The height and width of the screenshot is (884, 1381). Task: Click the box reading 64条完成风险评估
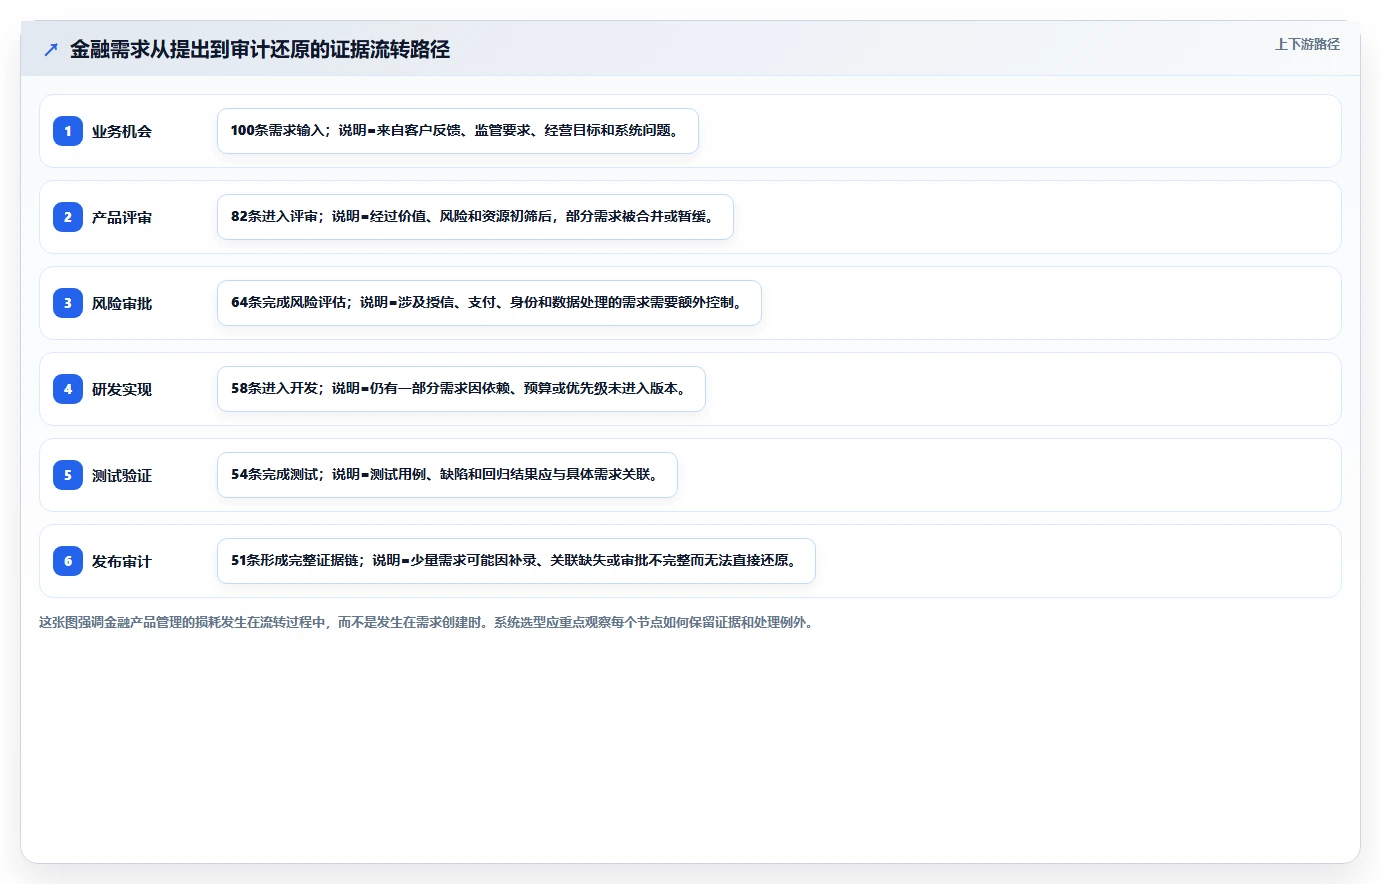click(489, 303)
